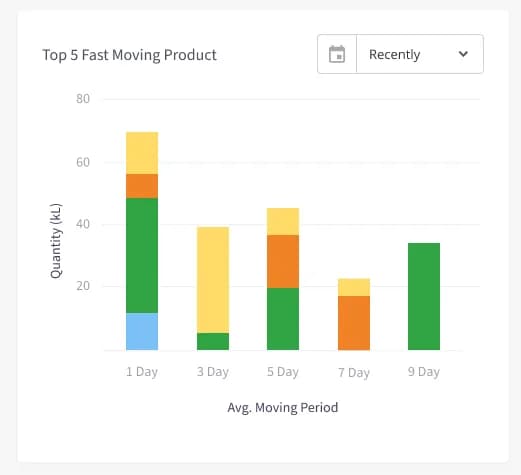The image size is (521, 475).
Task: Click the '9 Day' axis label
Action: pyautogui.click(x=424, y=372)
